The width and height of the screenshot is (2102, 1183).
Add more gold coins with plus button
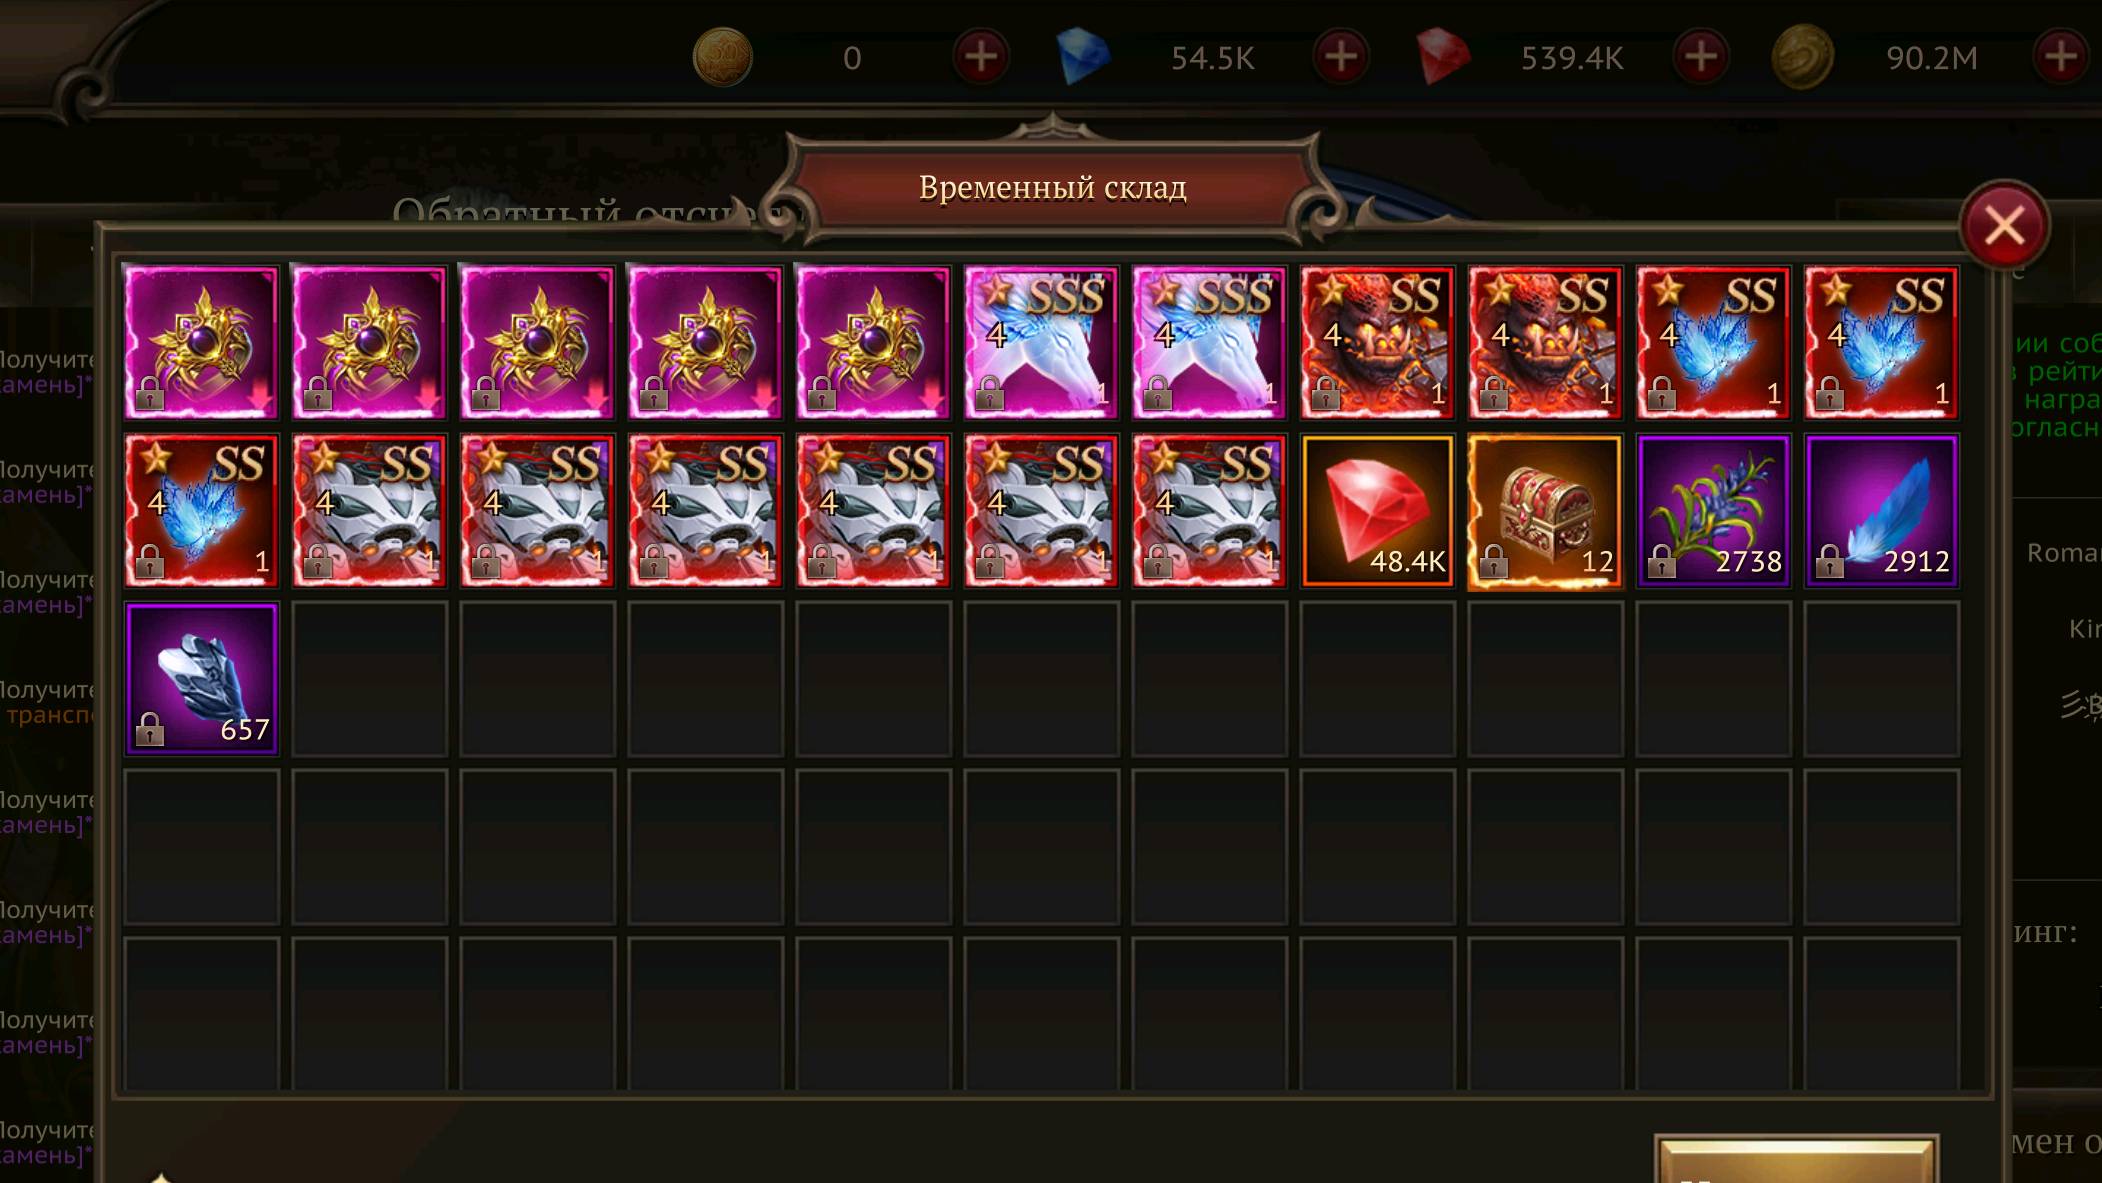point(981,57)
